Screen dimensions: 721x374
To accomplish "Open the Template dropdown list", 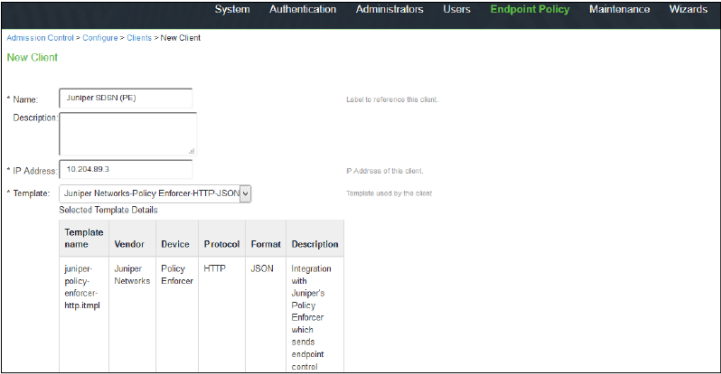I will [155, 194].
